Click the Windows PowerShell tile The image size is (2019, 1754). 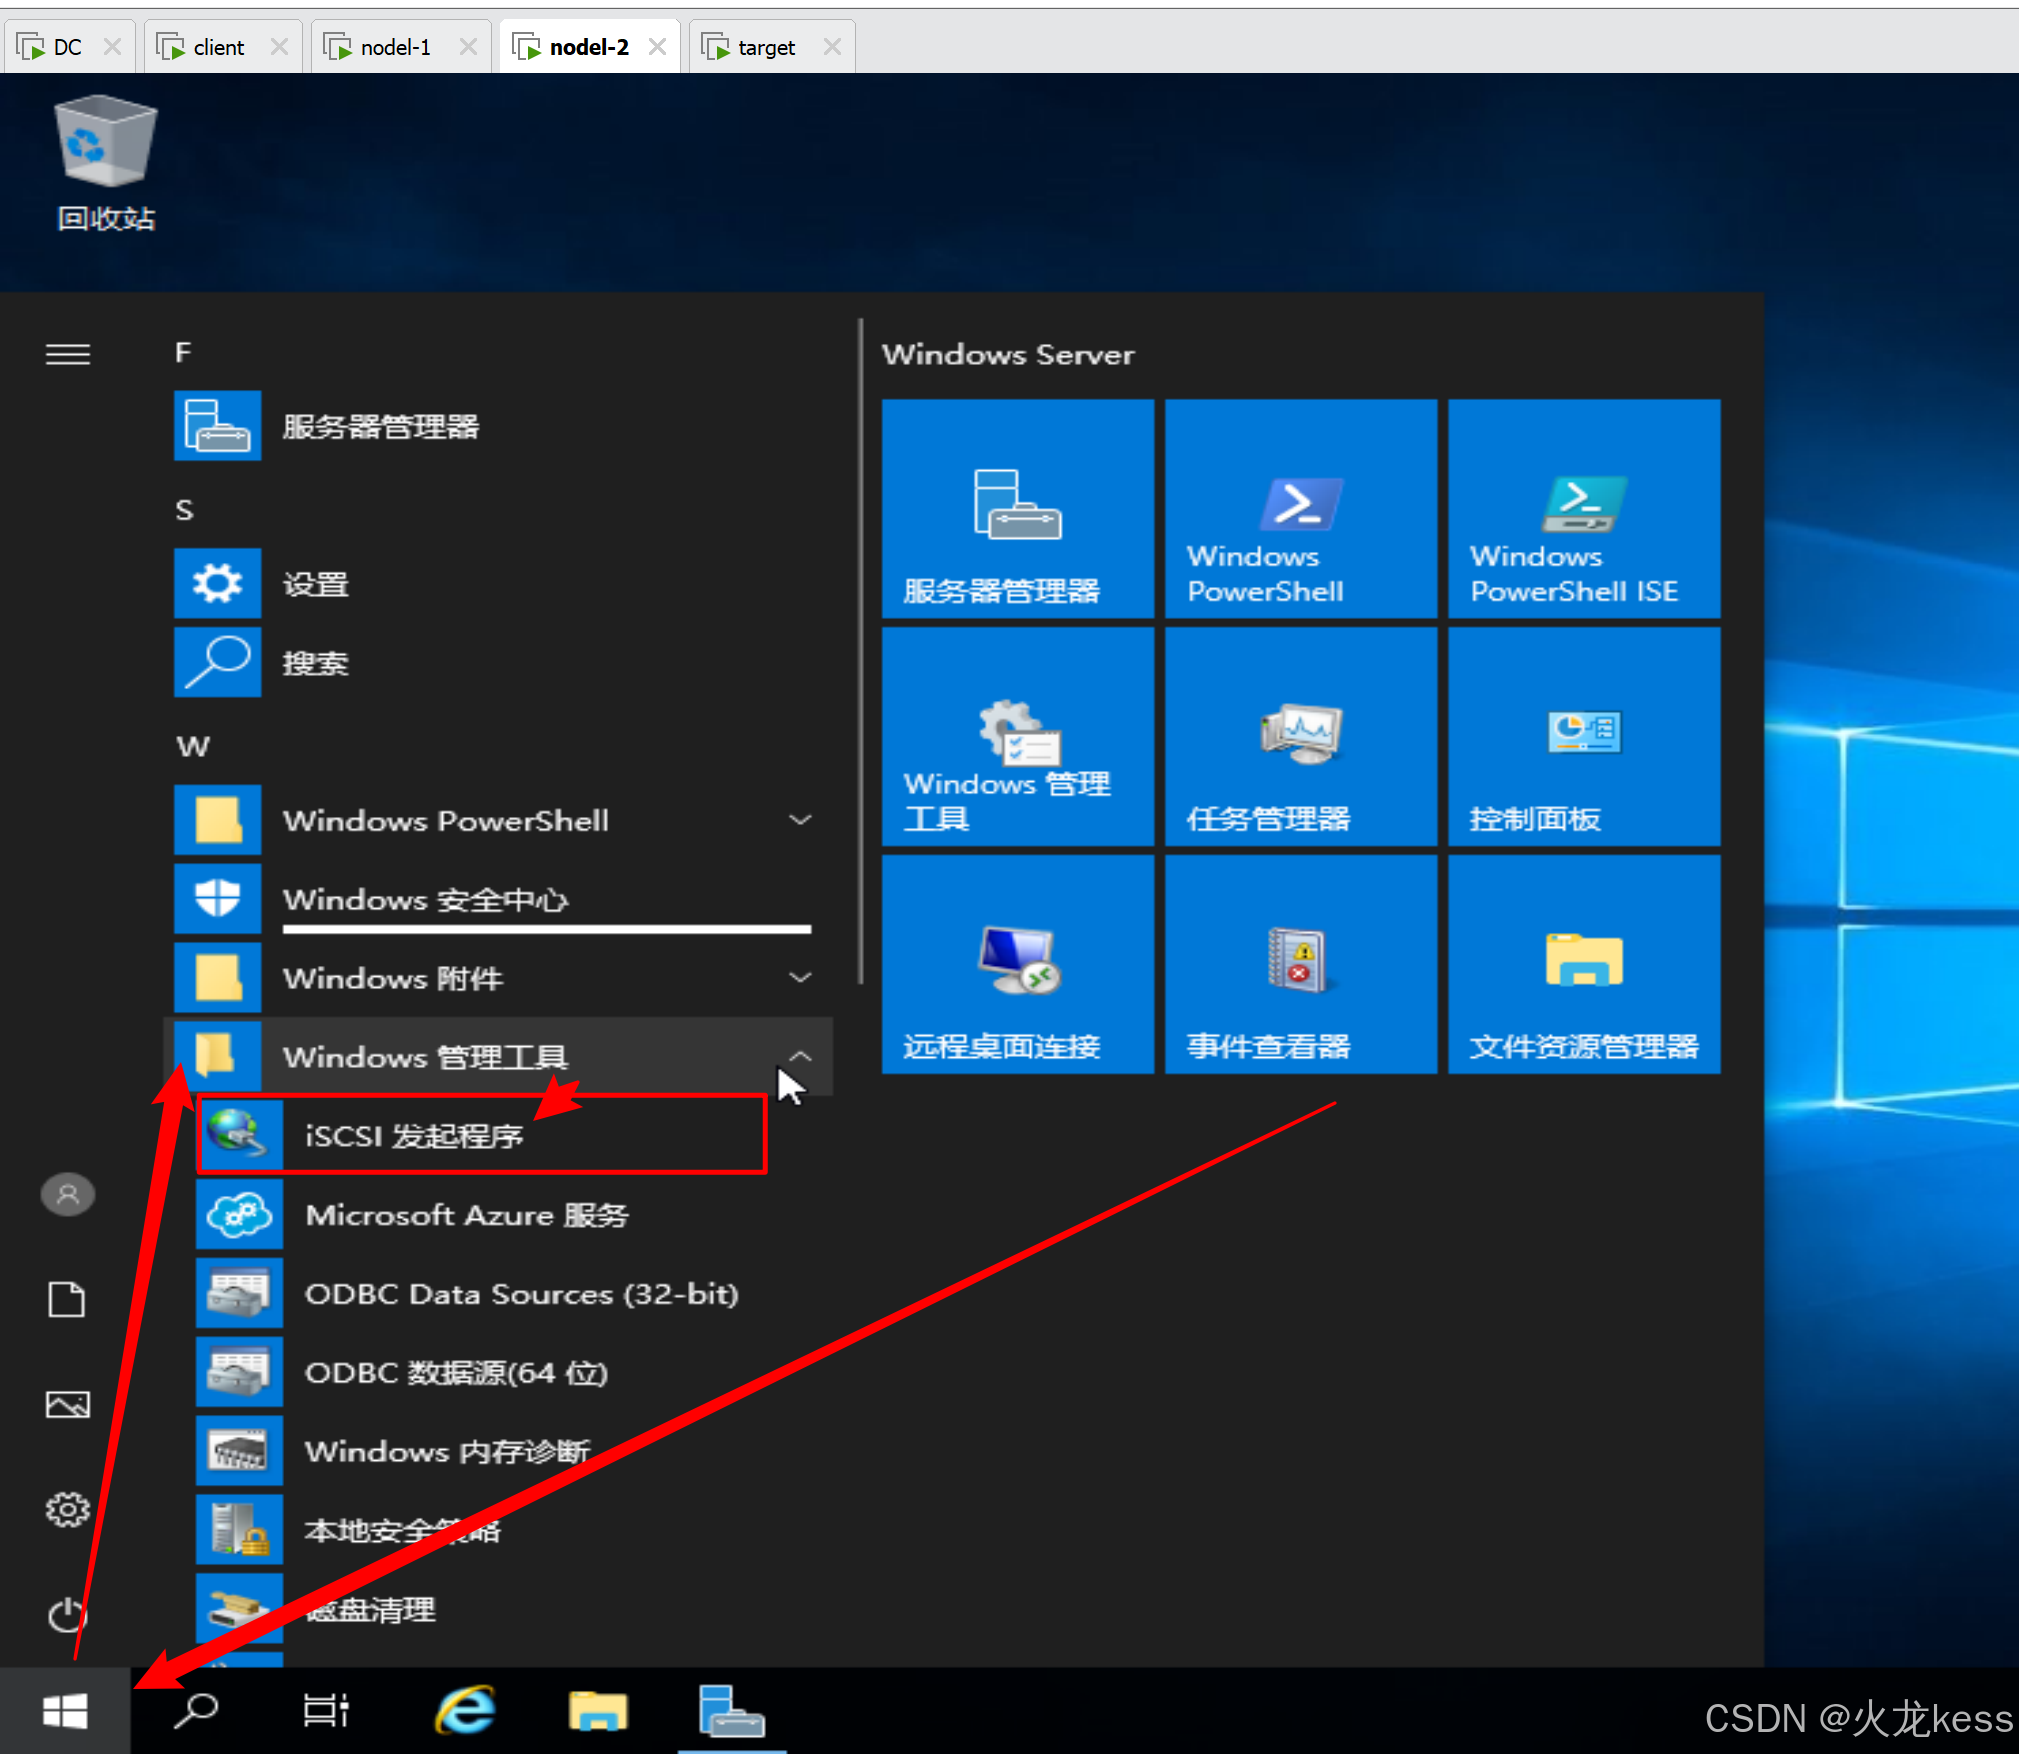pos(1300,510)
